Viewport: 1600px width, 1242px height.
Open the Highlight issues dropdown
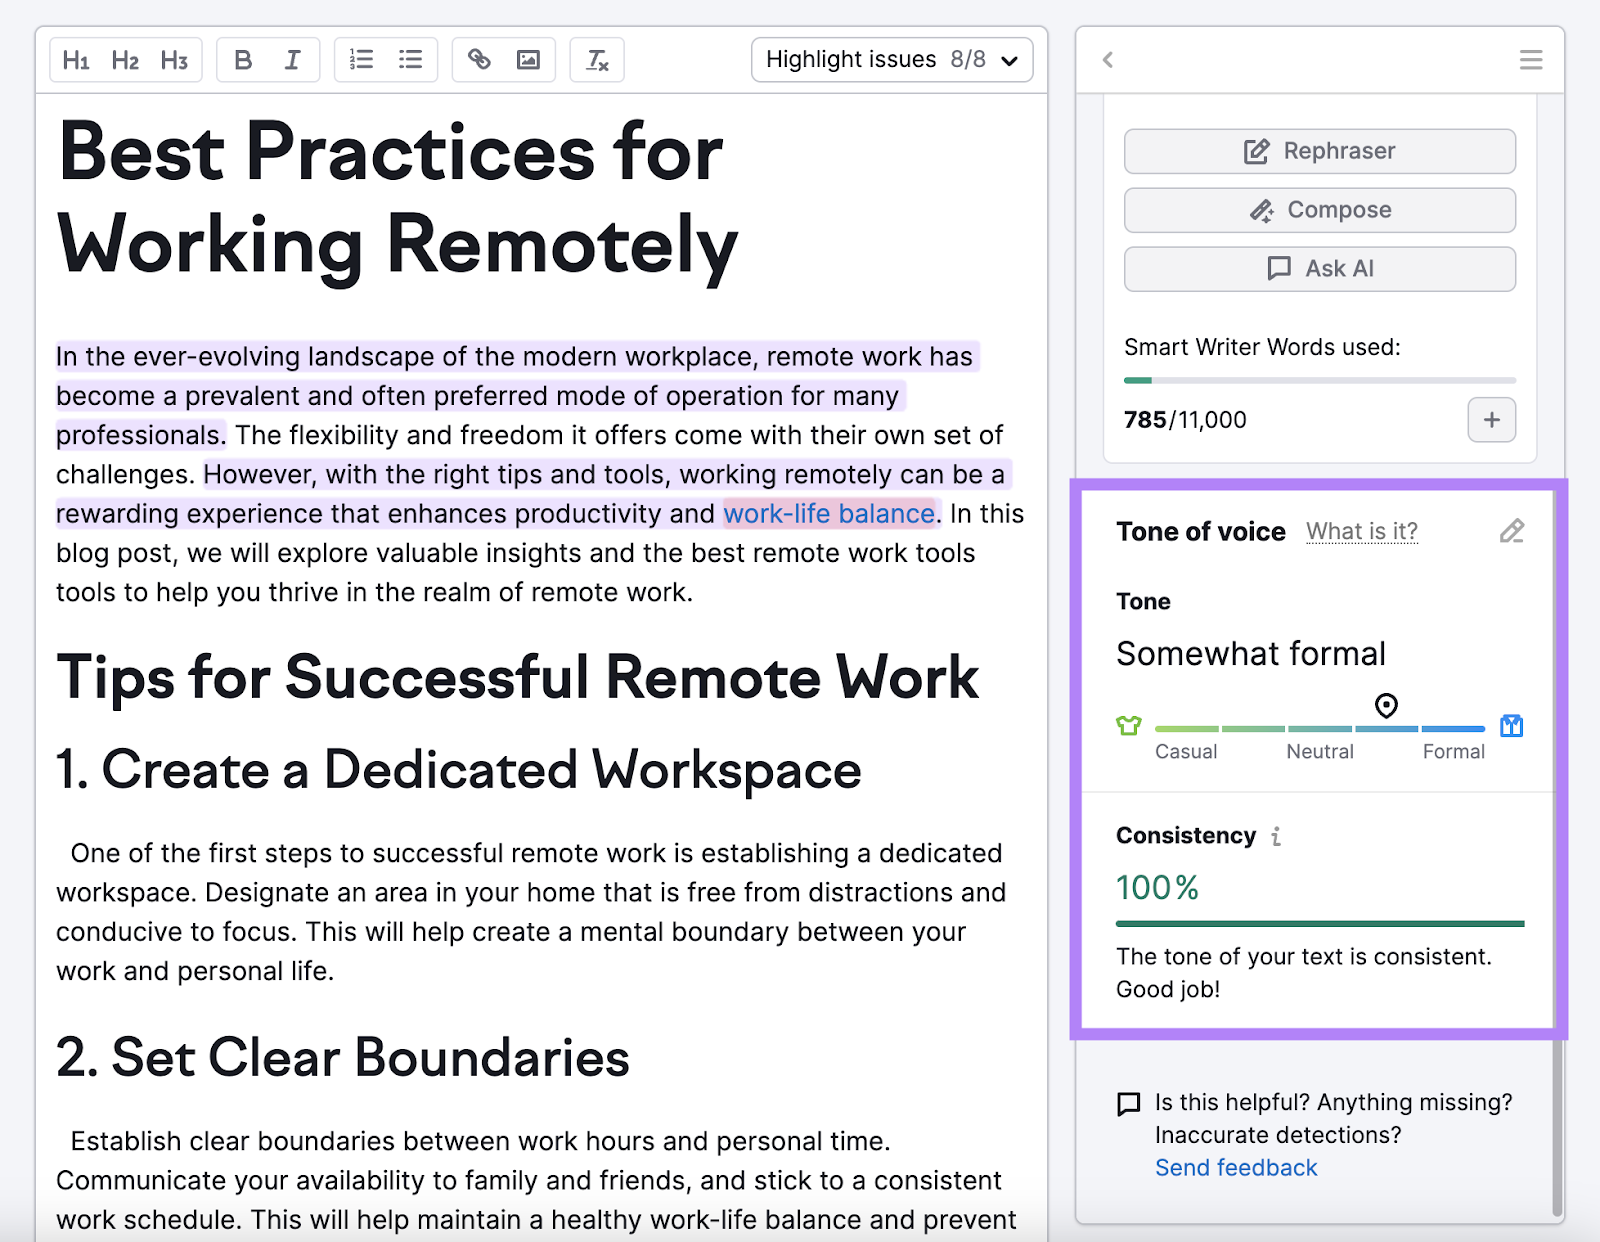pyautogui.click(x=891, y=59)
